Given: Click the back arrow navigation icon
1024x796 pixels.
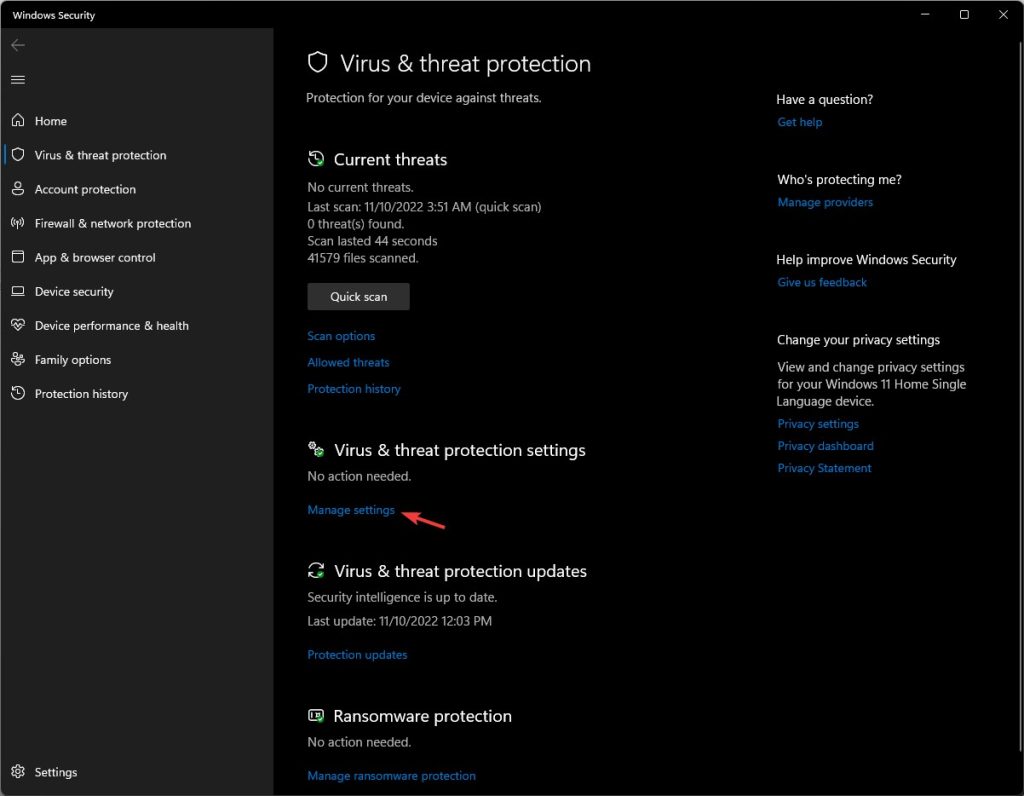Looking at the screenshot, I should click(x=17, y=44).
